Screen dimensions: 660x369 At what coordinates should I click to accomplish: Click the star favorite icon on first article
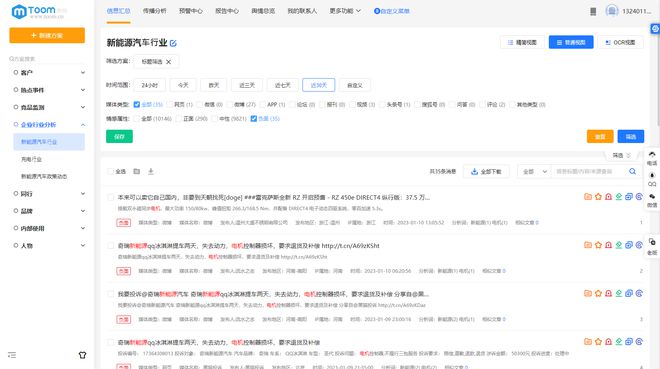click(x=598, y=196)
